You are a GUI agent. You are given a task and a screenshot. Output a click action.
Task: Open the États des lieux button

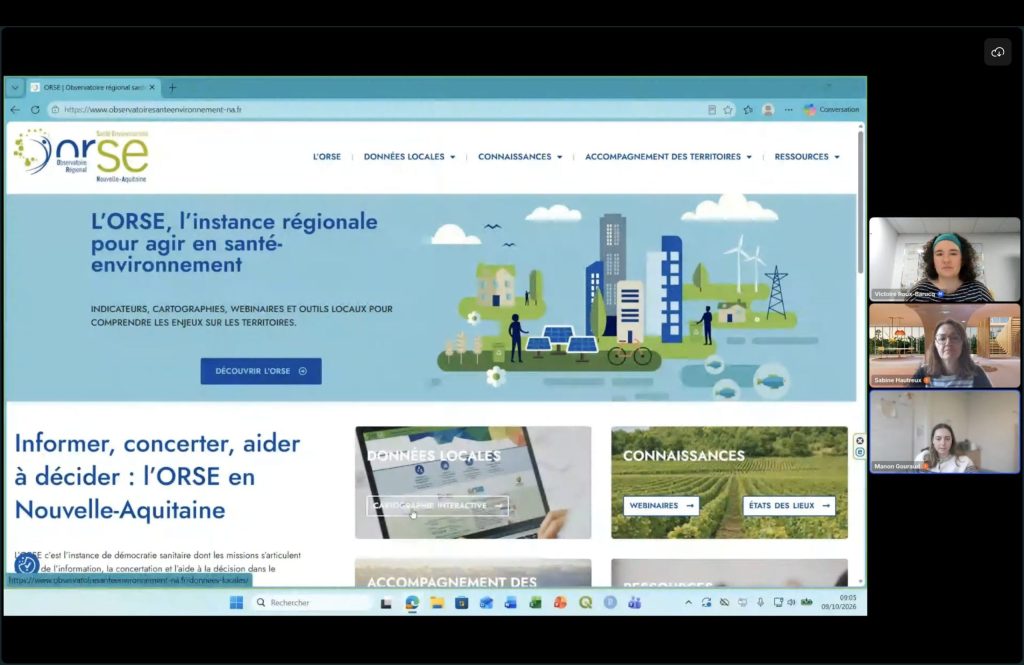(789, 506)
